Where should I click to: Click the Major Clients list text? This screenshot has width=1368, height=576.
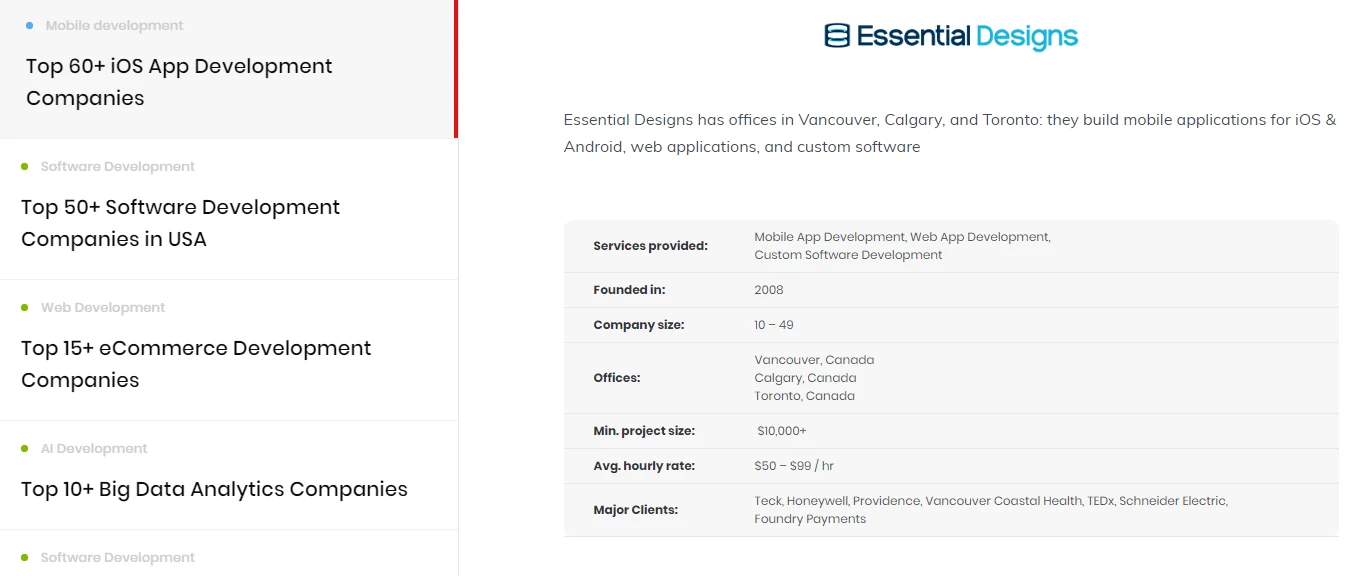click(x=991, y=510)
